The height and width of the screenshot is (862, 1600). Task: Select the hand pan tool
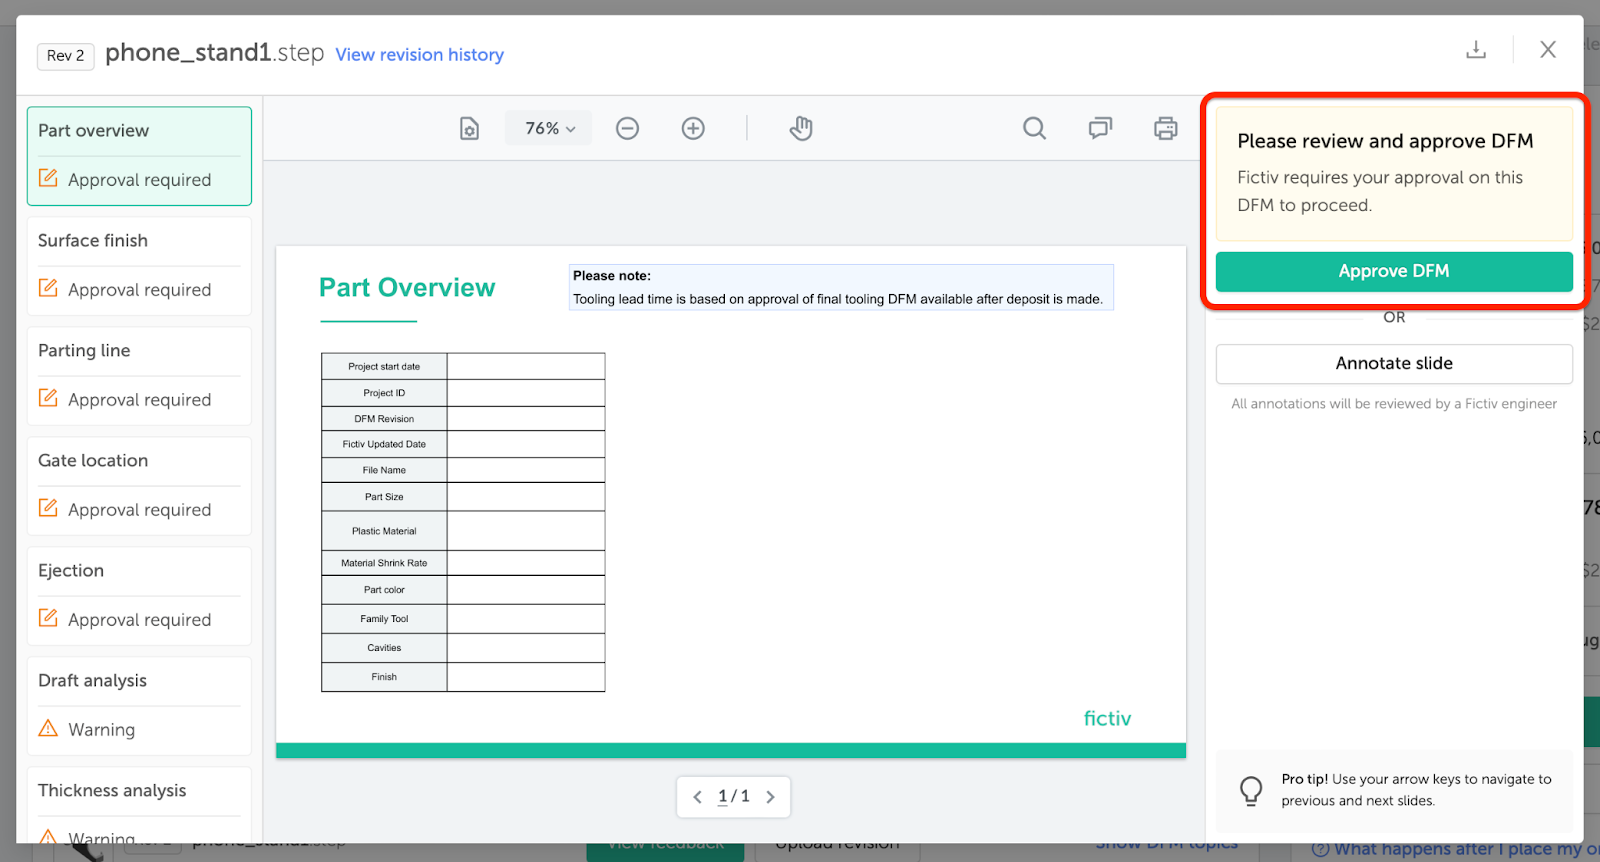(x=801, y=128)
